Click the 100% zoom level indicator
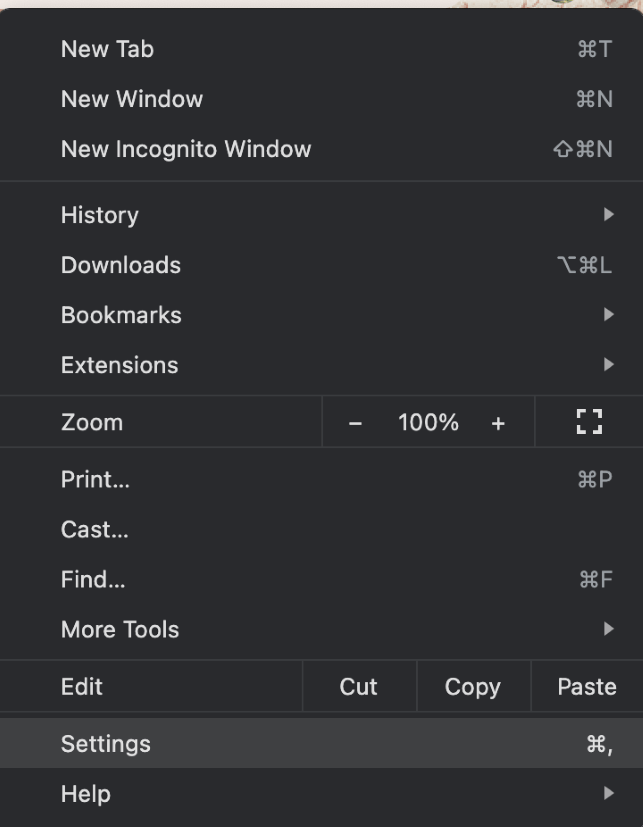The width and height of the screenshot is (643, 827). [x=428, y=423]
